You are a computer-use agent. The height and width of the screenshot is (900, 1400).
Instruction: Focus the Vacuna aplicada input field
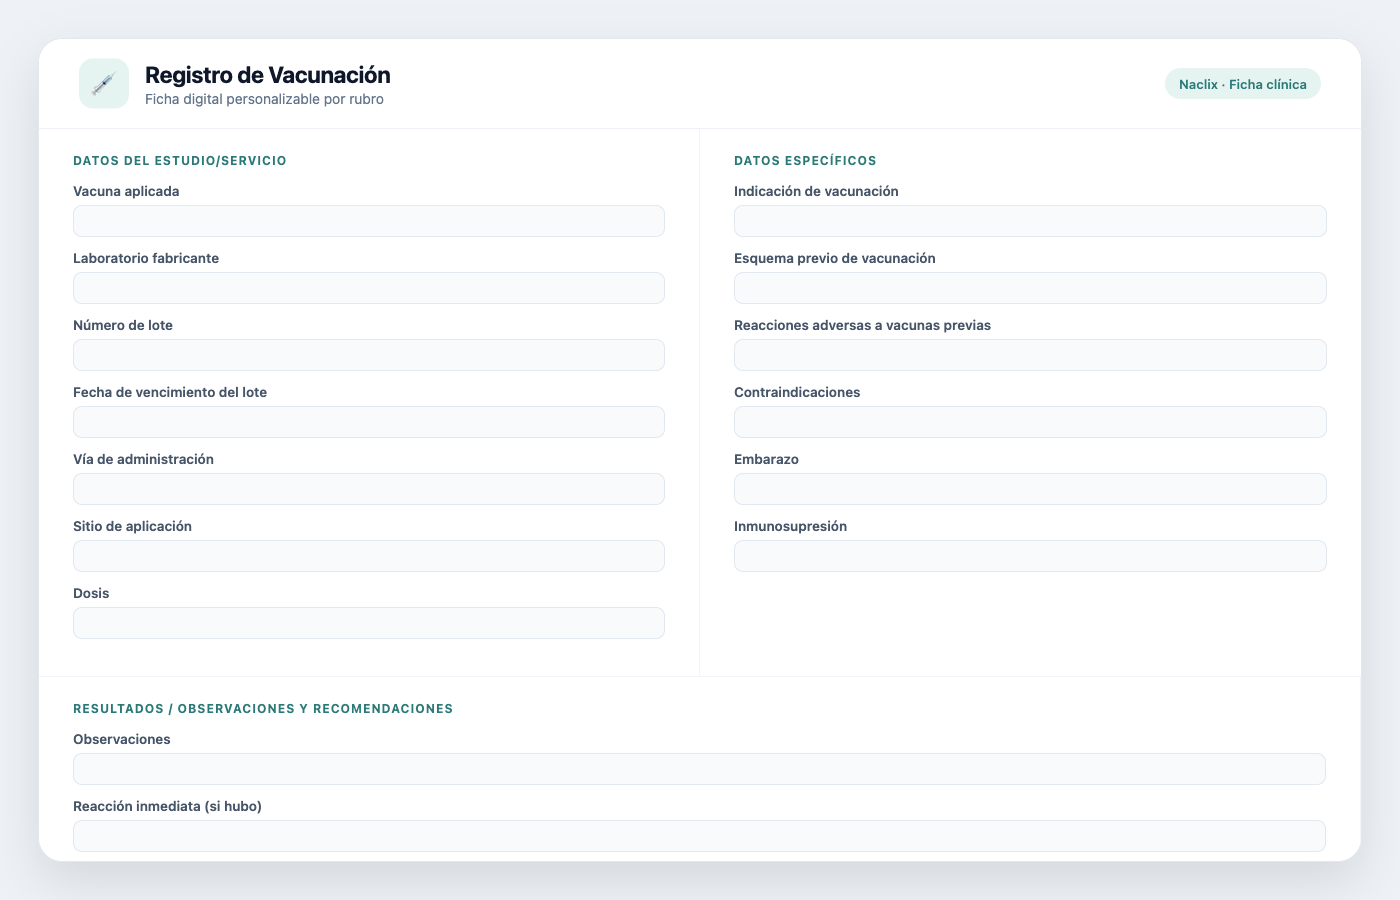[x=369, y=221]
